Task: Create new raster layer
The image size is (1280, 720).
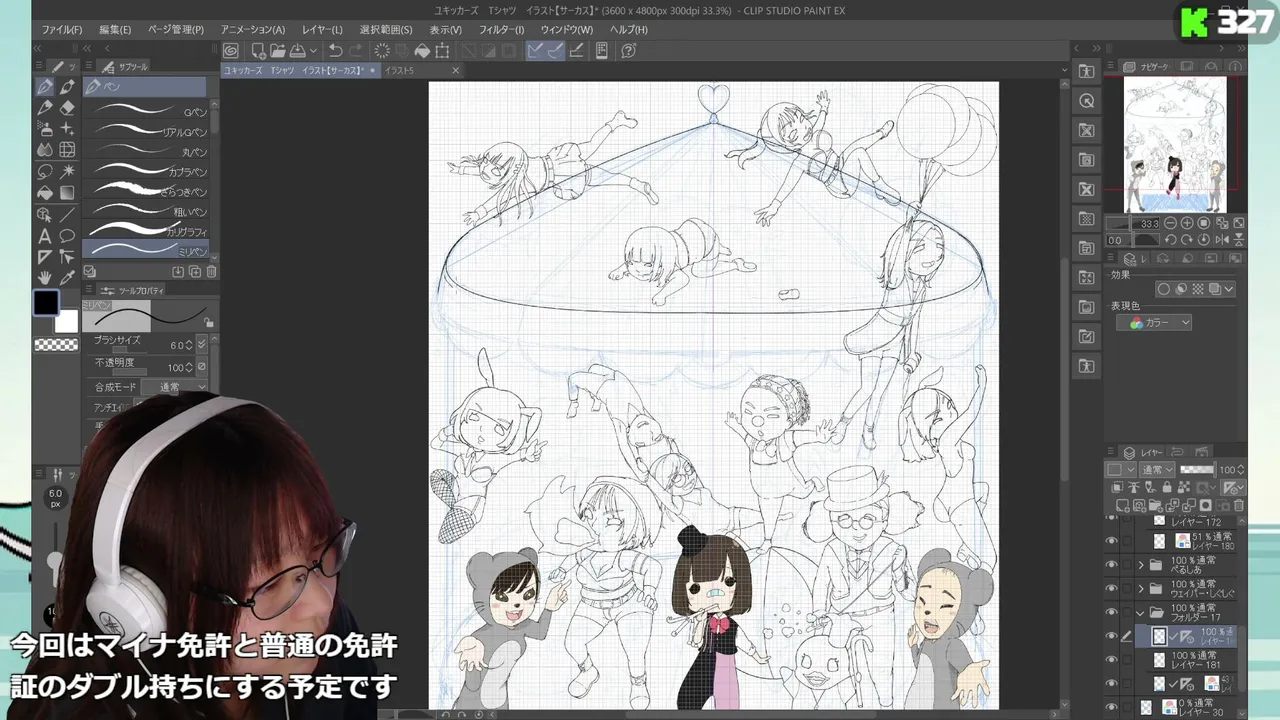Action: tap(1124, 506)
